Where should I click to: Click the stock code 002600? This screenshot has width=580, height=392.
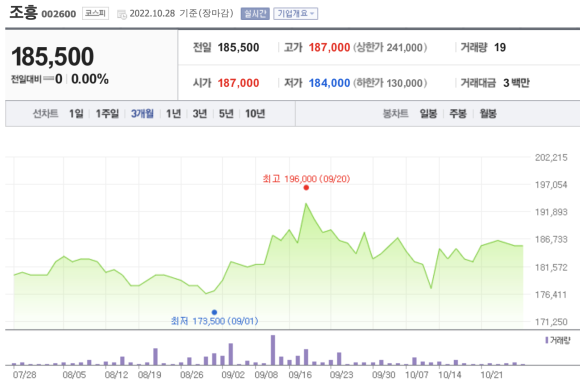(x=58, y=14)
